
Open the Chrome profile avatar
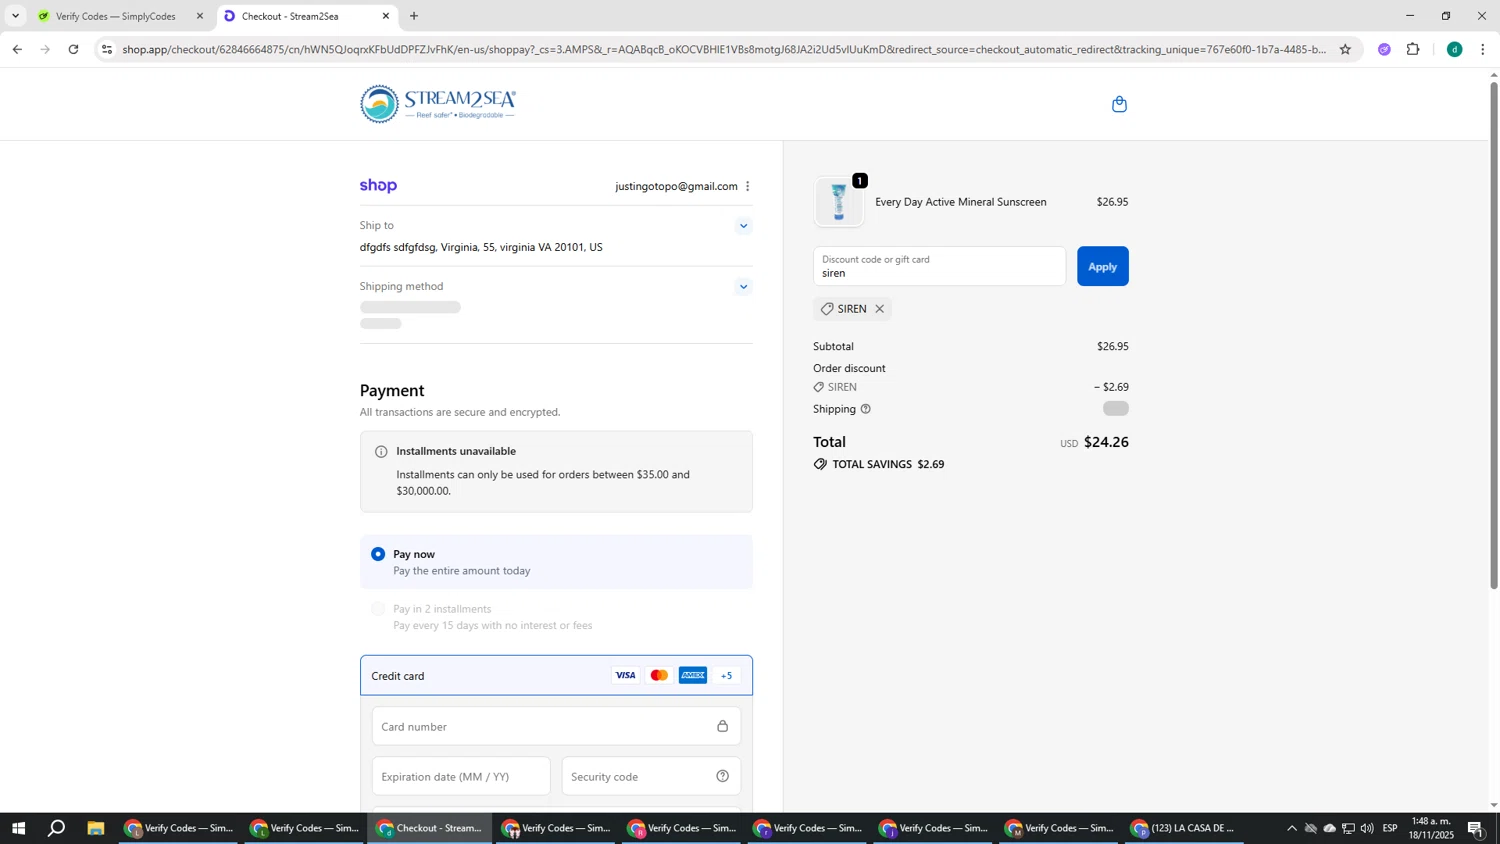coord(1454,49)
